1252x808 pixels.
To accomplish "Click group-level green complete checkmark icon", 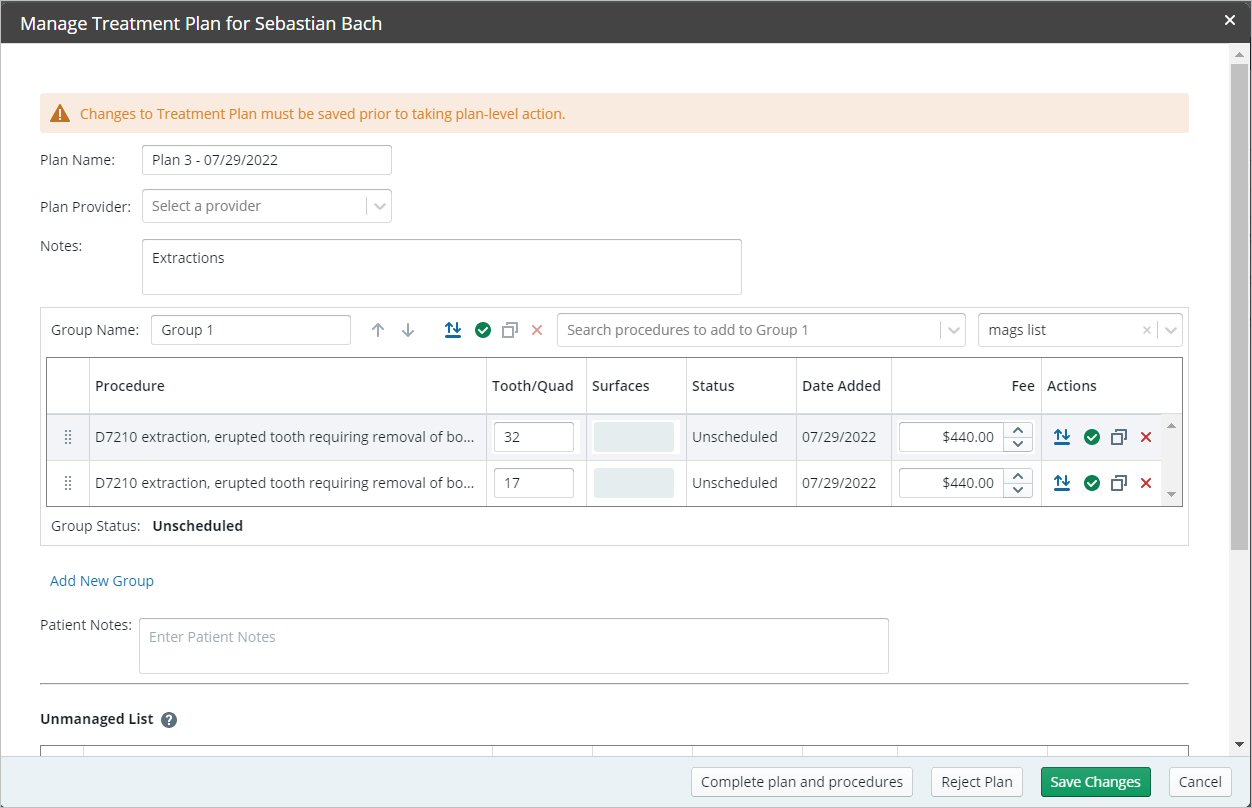I will [483, 330].
